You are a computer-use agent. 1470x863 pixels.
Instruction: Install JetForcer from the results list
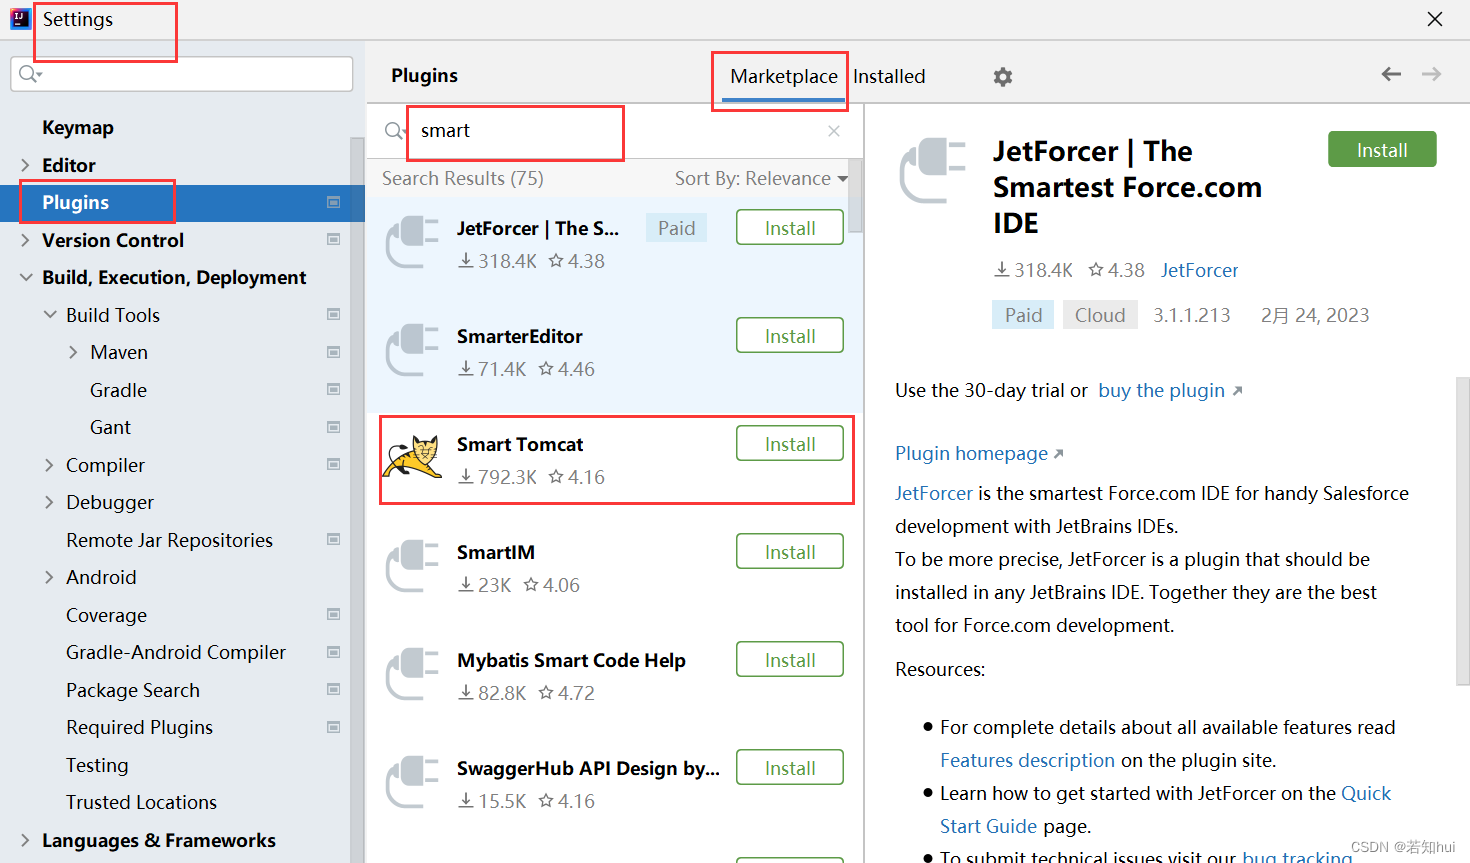790,228
